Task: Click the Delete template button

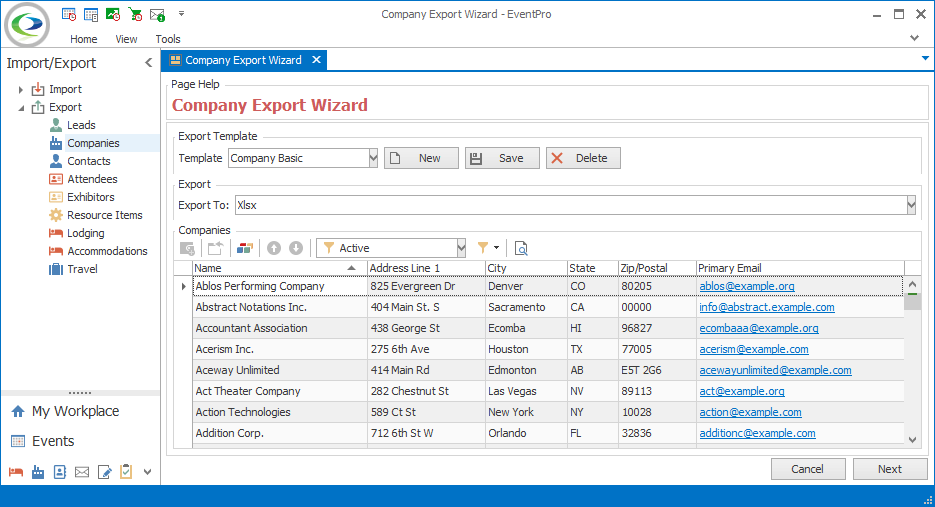Action: [x=583, y=158]
